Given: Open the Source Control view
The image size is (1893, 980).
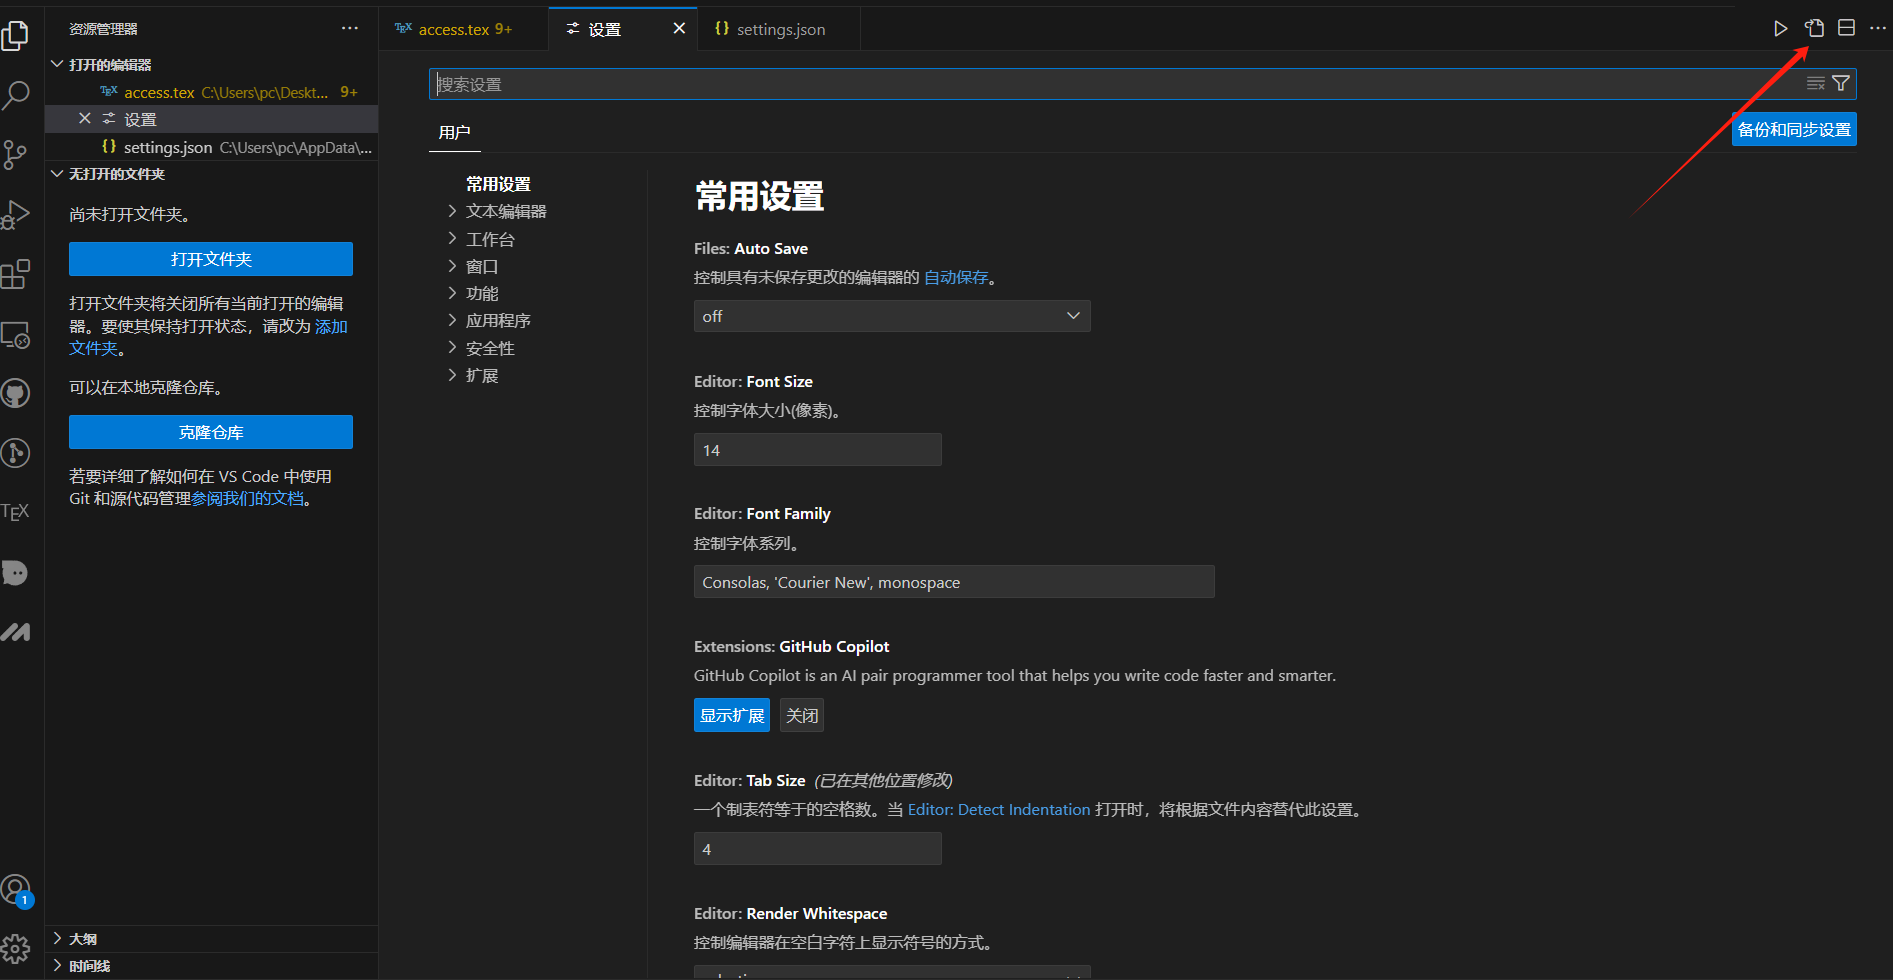Looking at the screenshot, I should 16,154.
